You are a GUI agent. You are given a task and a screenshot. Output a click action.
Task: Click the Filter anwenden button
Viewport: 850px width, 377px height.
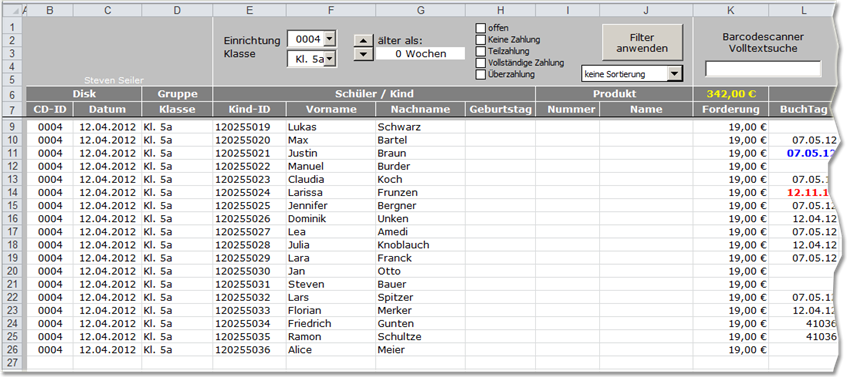642,42
